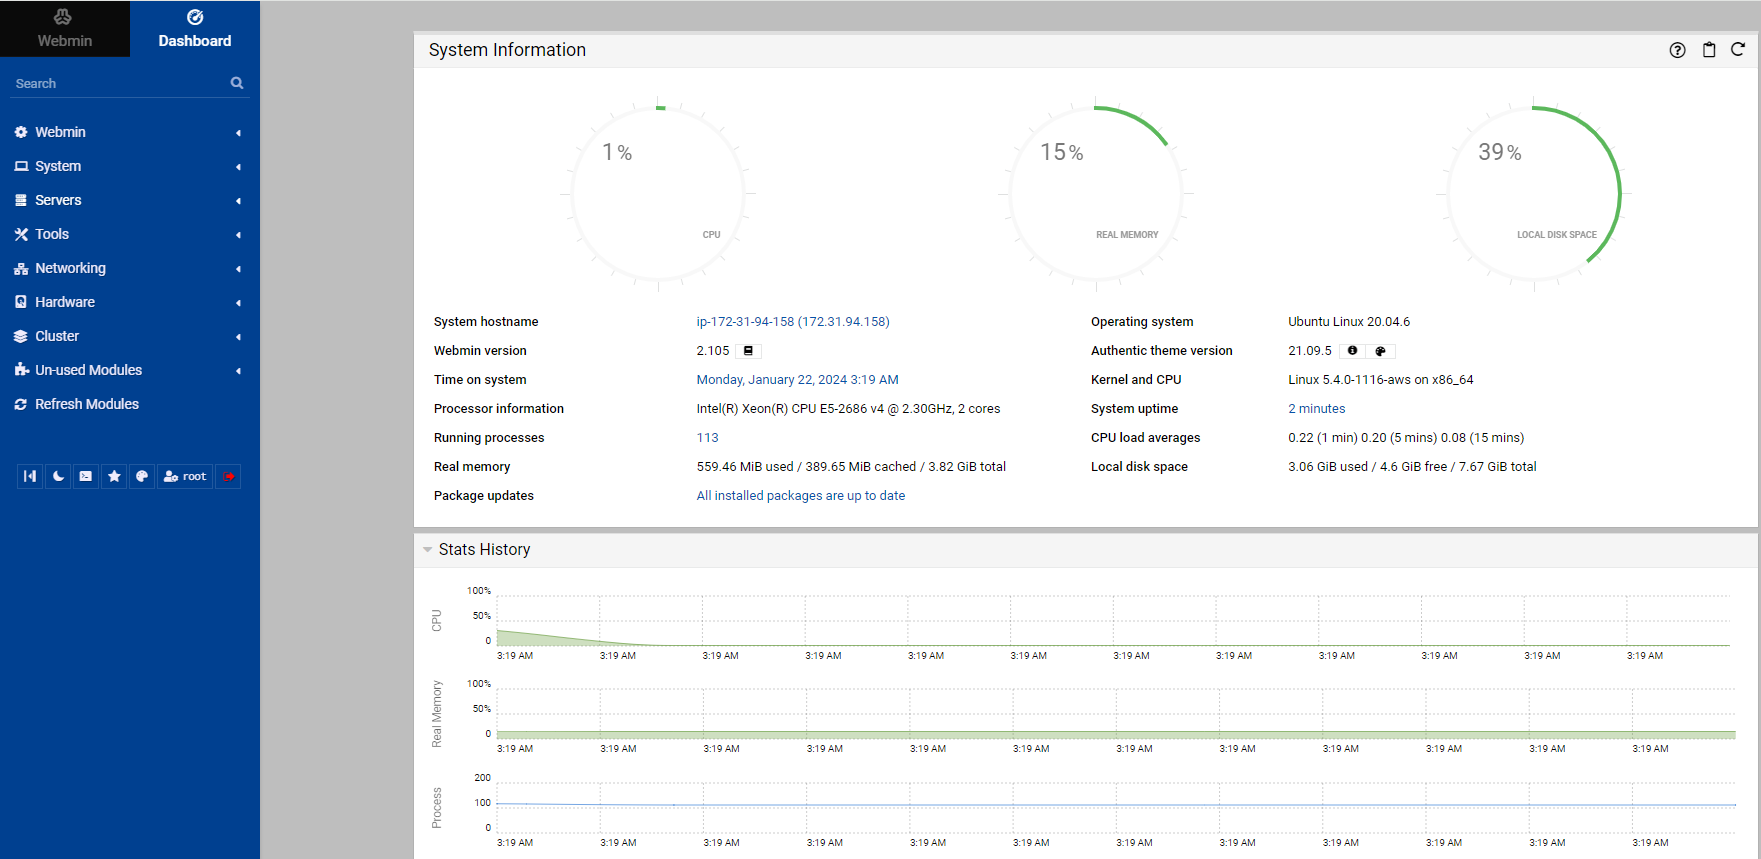The image size is (1761, 859).
Task: Click the red logout icon
Action: coord(228,476)
